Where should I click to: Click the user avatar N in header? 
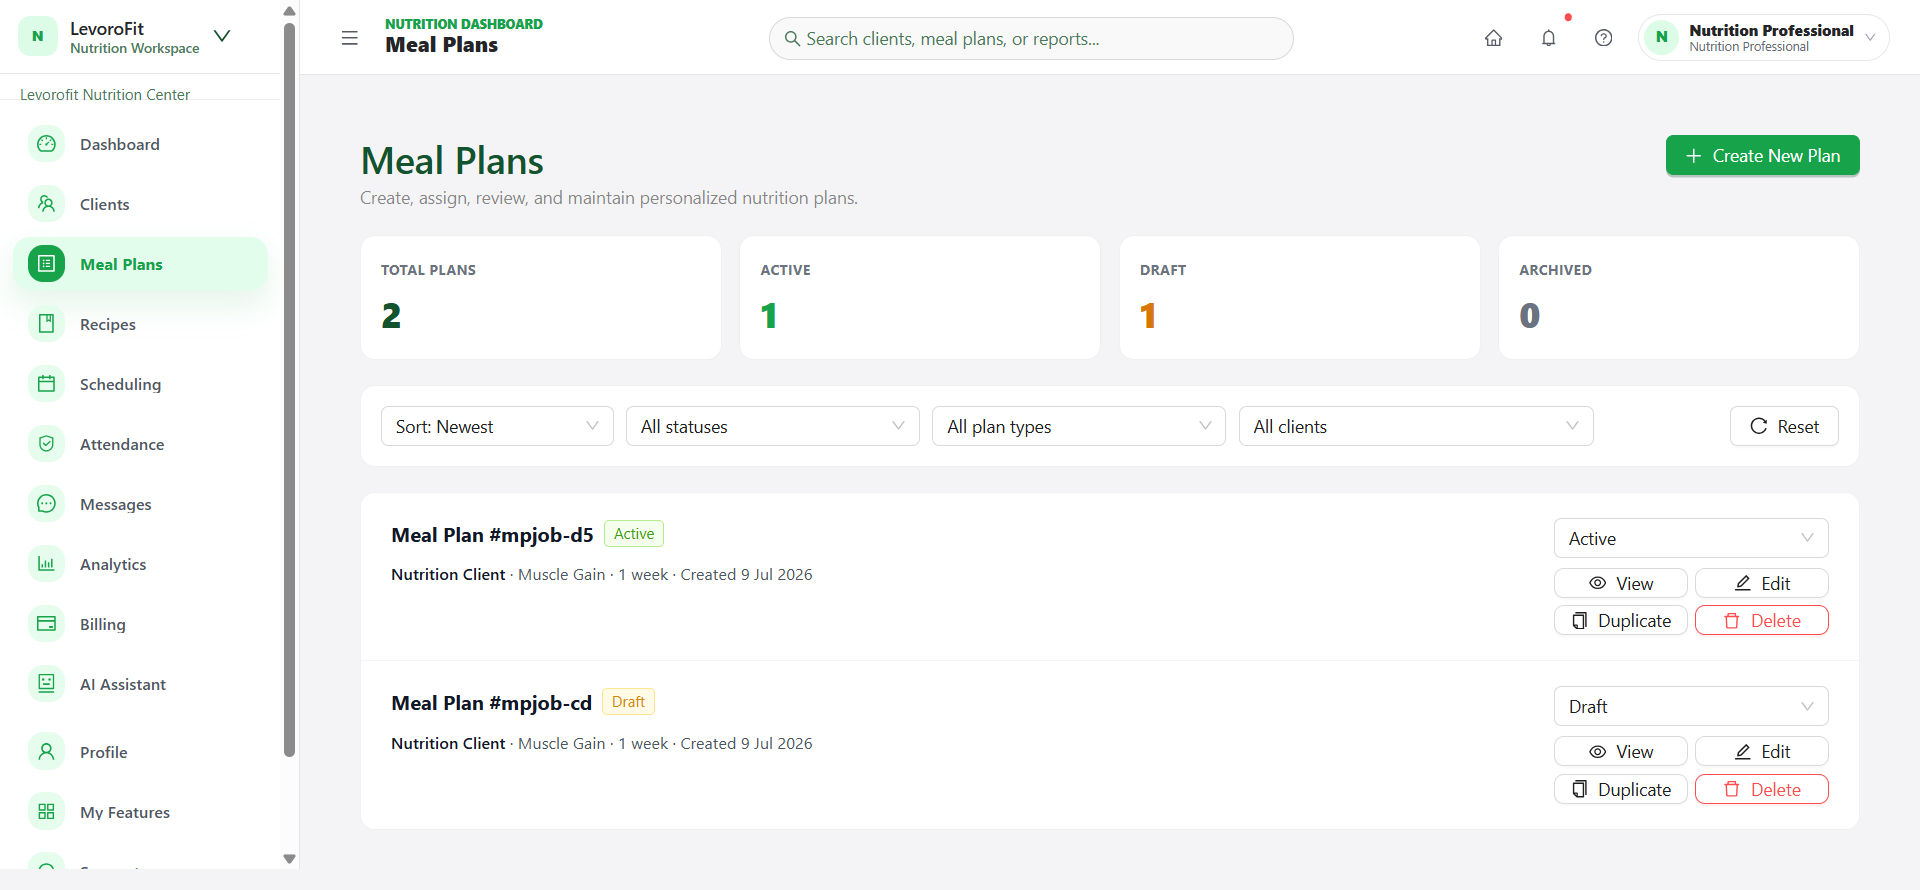(x=1661, y=38)
